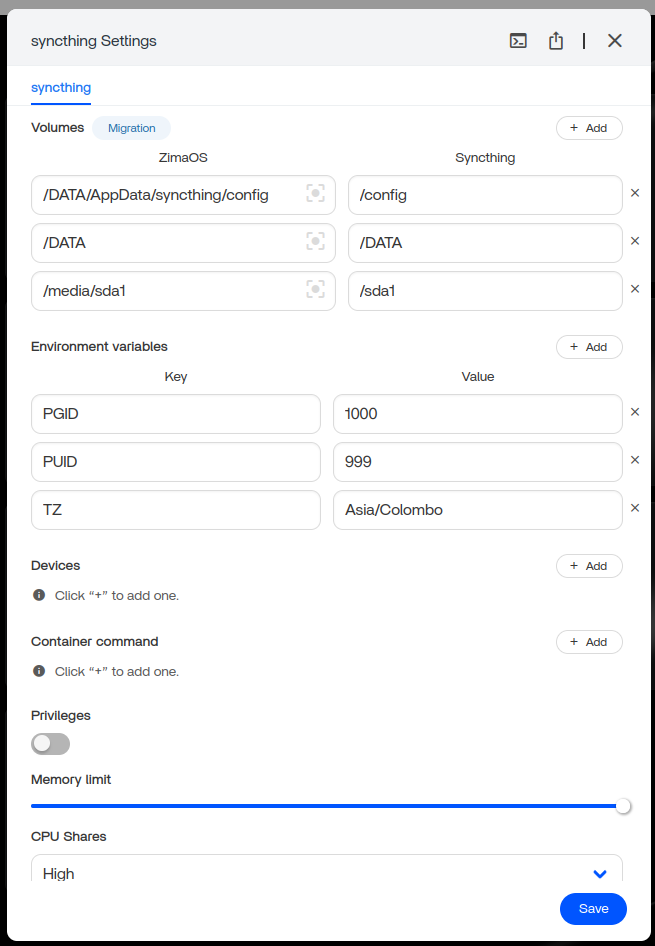The width and height of the screenshot is (655, 946).
Task: Click the Memory limit slider handle
Action: point(623,806)
